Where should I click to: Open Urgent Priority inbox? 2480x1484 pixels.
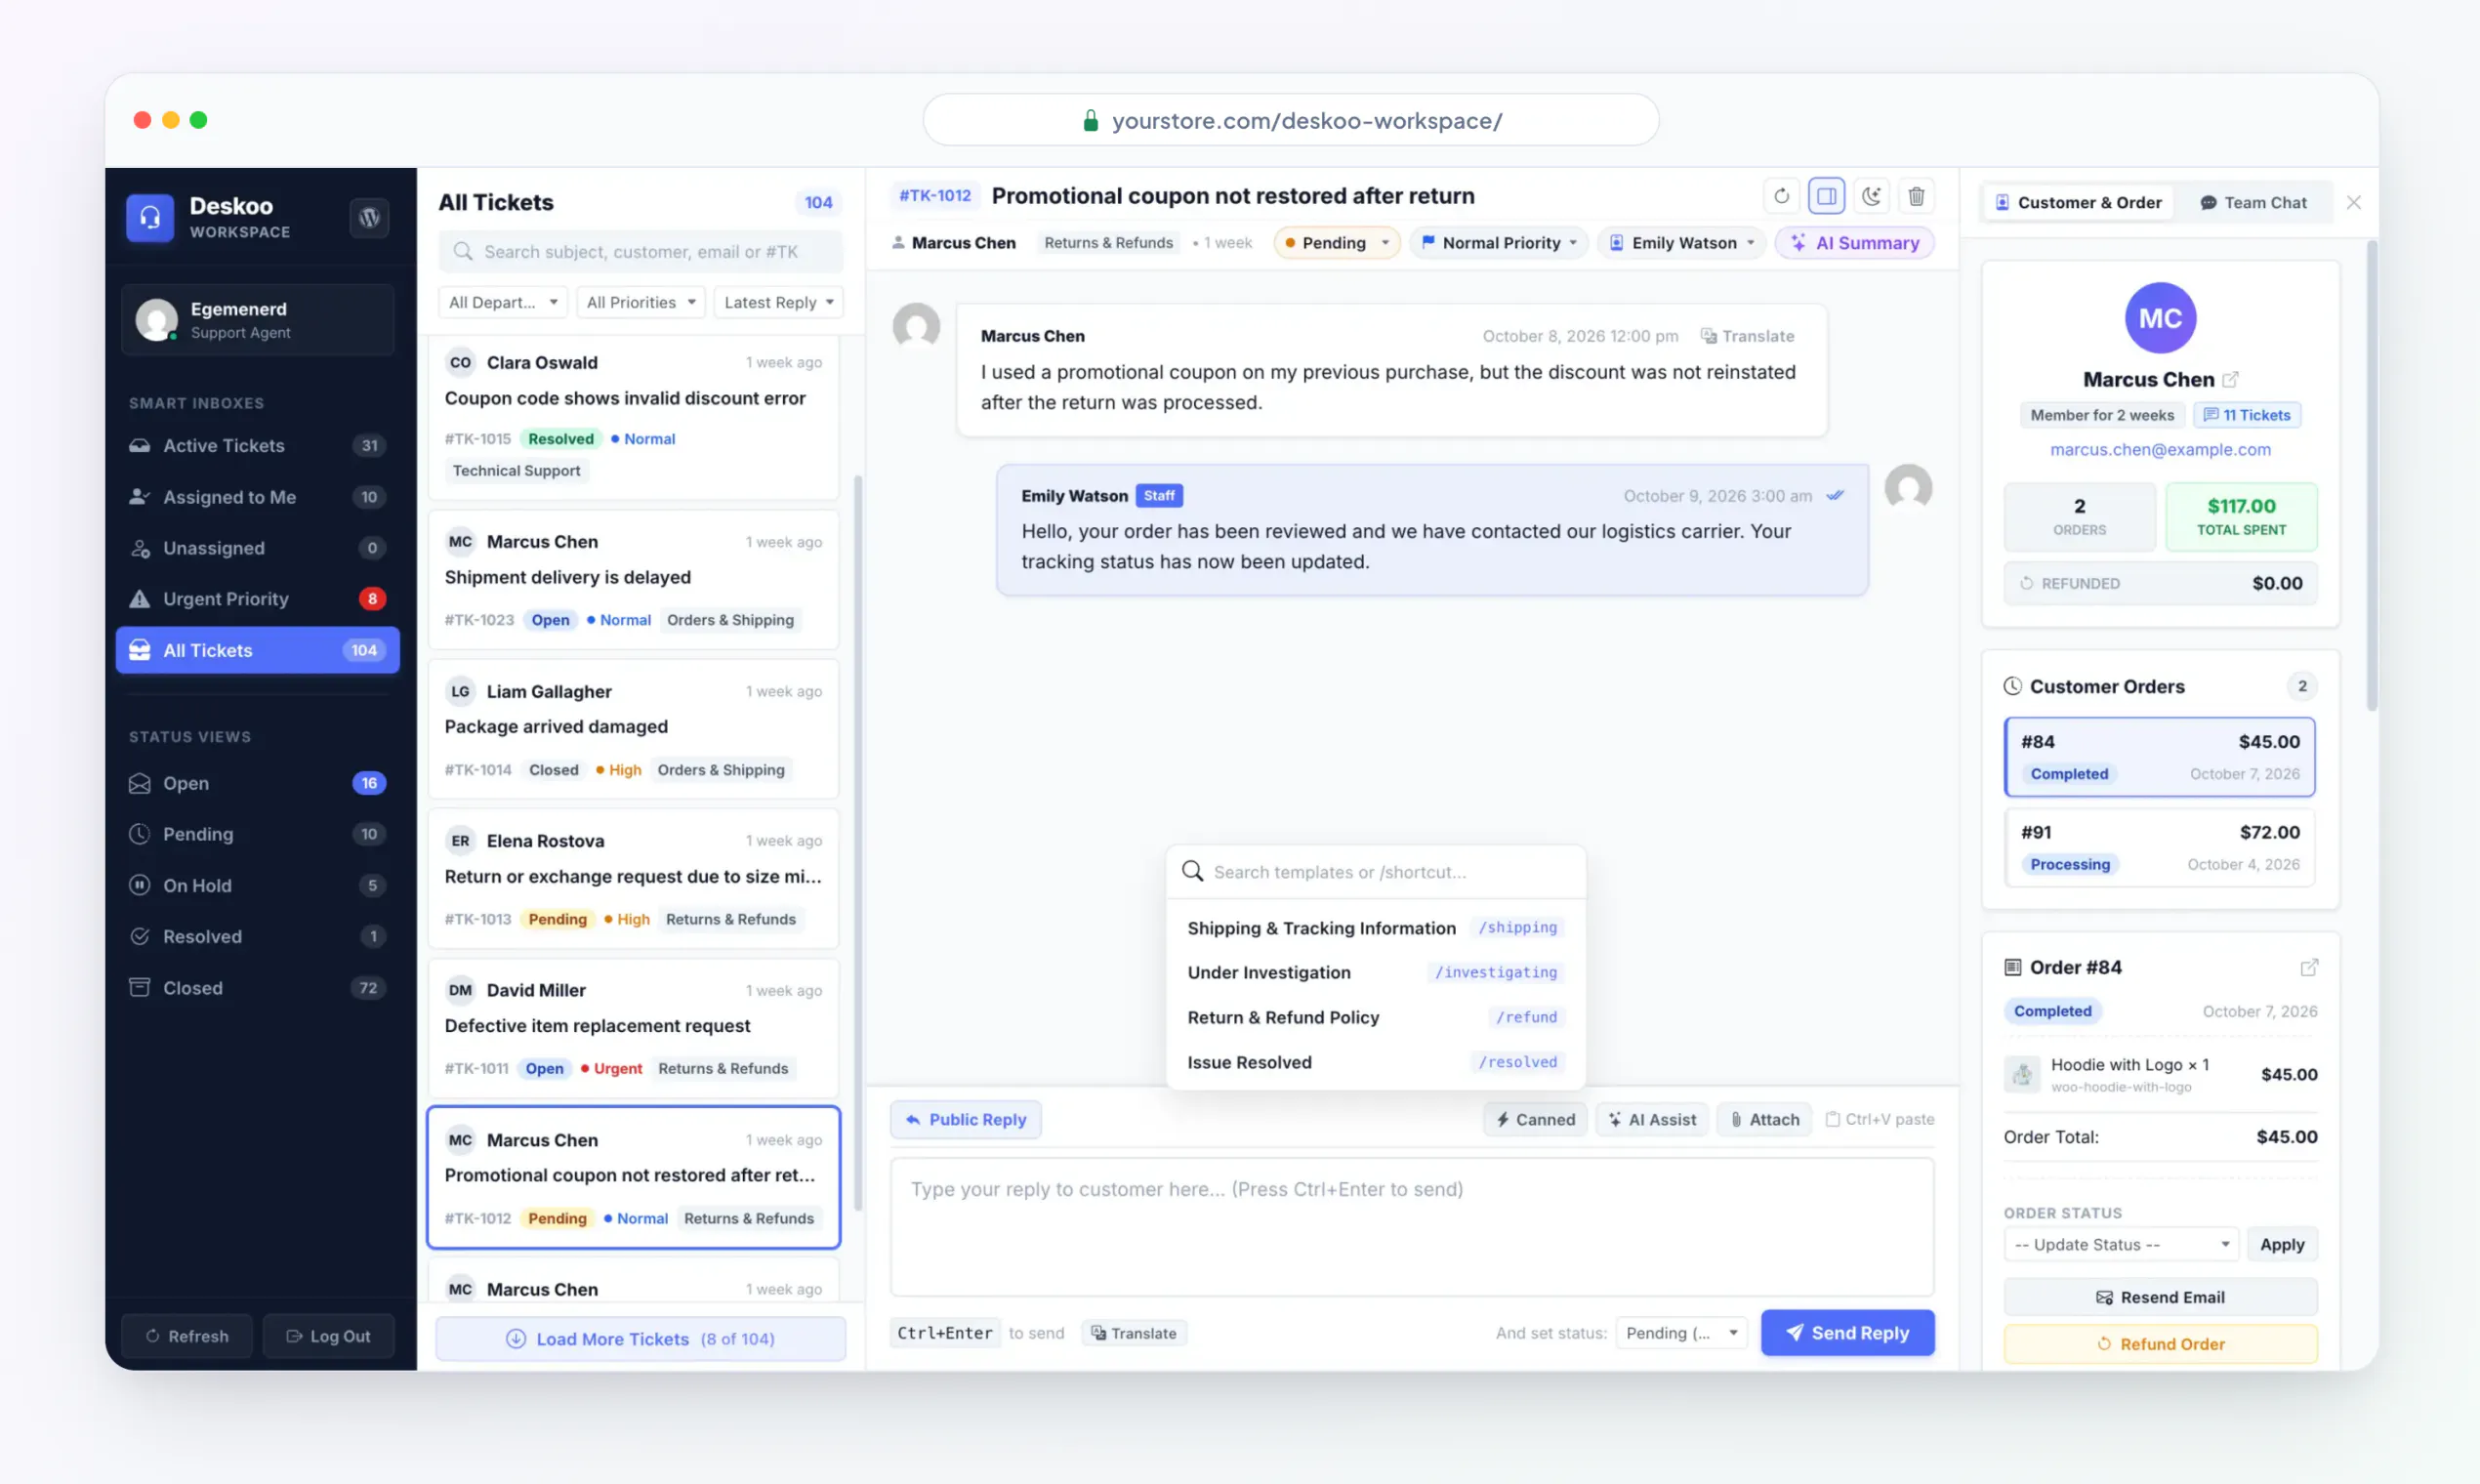coord(257,599)
